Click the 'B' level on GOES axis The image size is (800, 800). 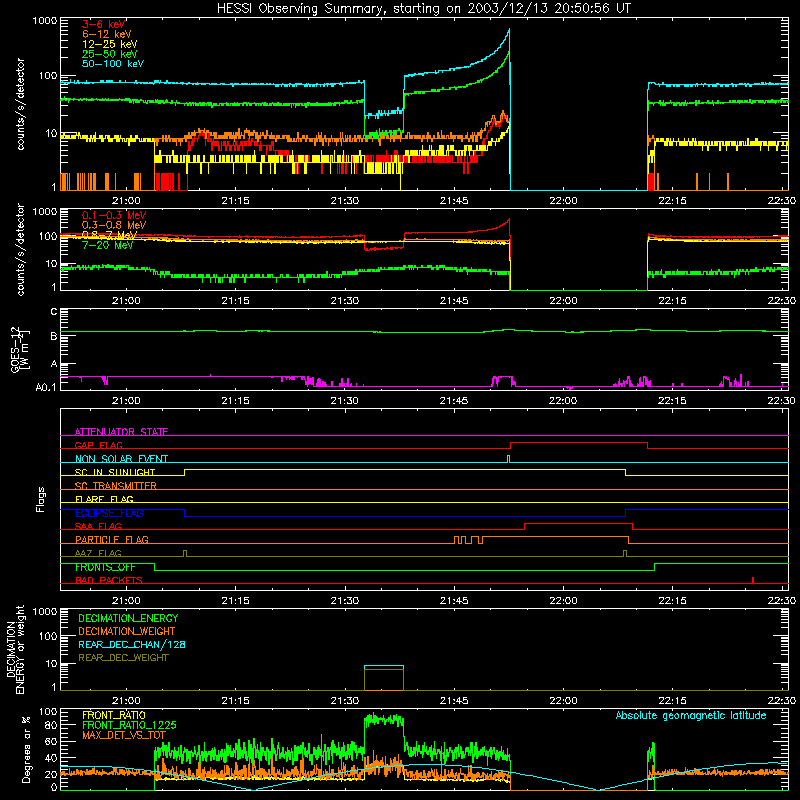[54, 336]
